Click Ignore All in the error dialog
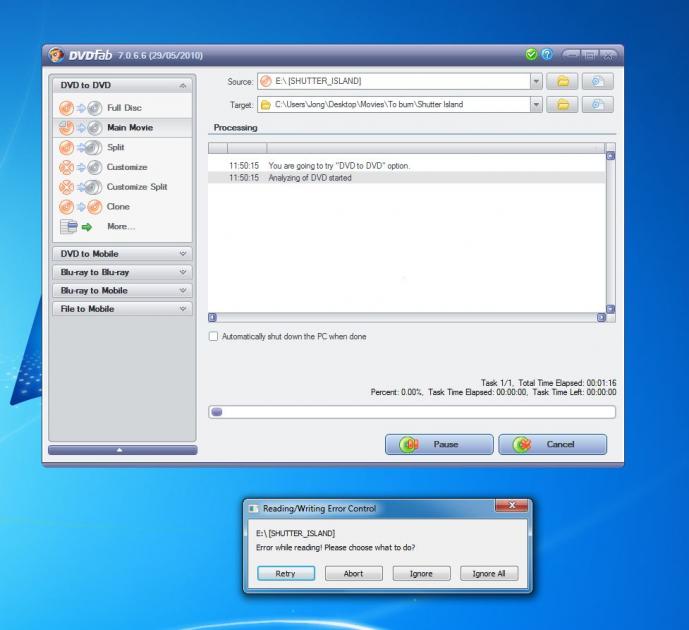 [x=489, y=573]
